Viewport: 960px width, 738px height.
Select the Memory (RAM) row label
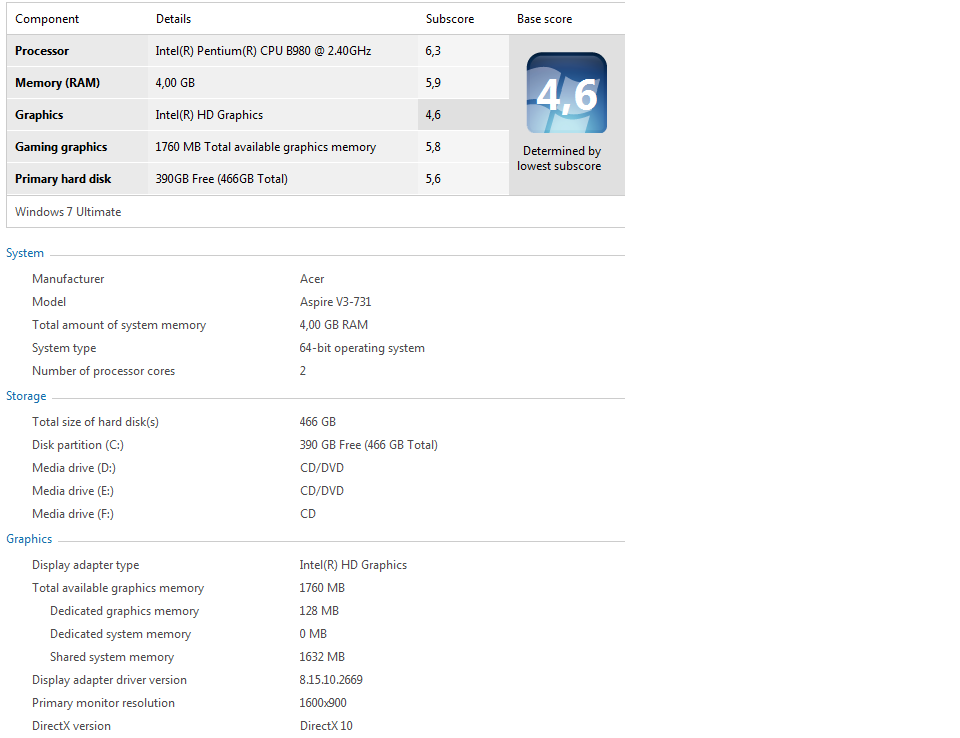point(58,83)
